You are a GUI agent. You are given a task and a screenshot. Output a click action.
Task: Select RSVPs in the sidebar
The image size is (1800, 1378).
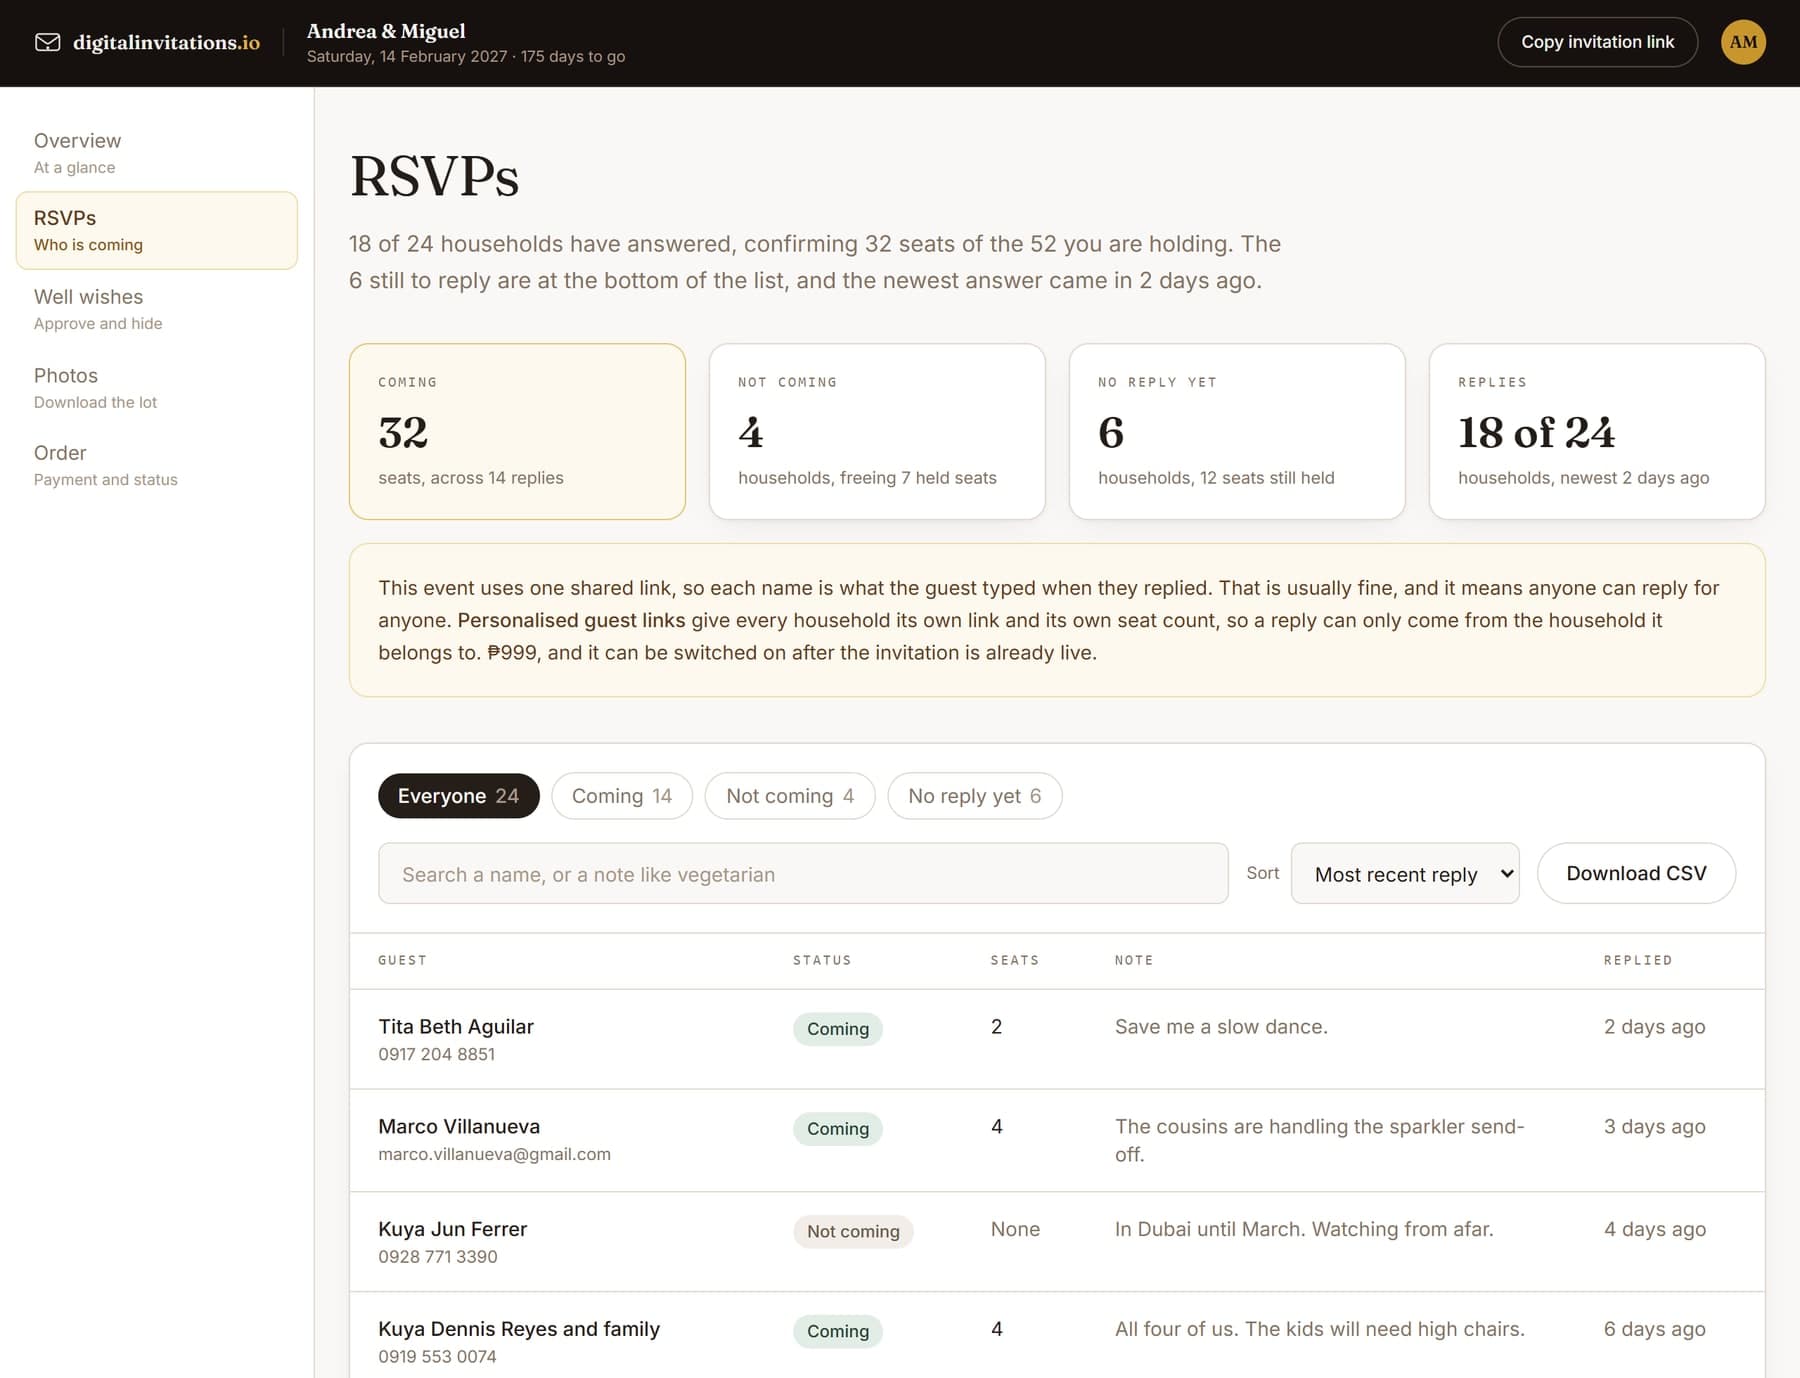(x=157, y=230)
